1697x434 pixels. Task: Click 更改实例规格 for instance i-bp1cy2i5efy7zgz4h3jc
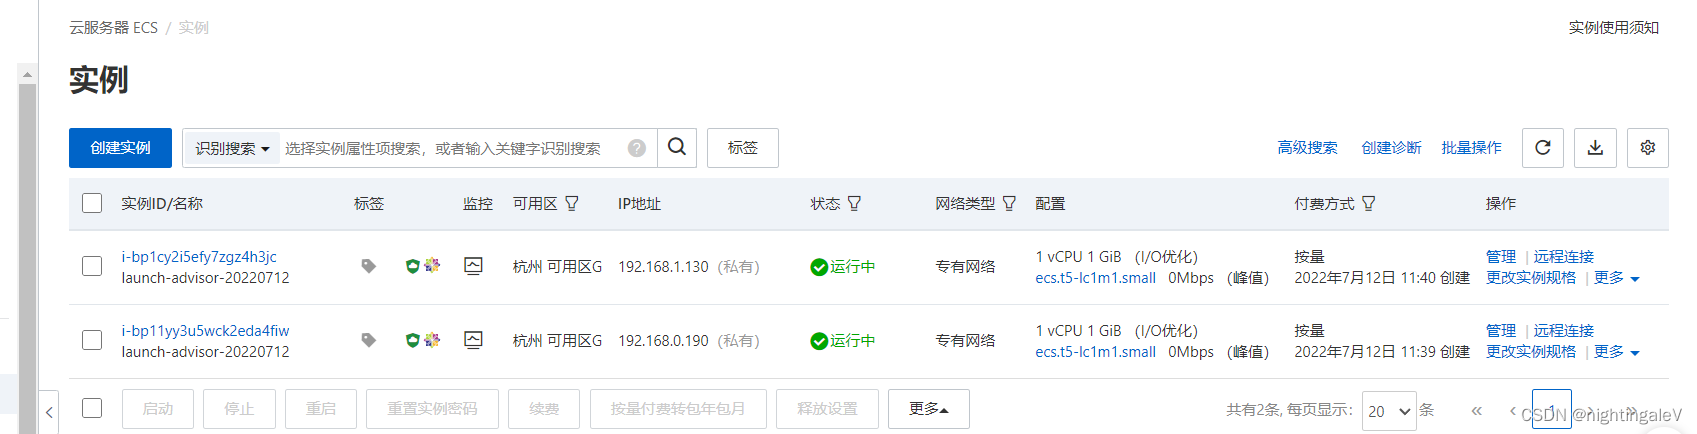(1531, 278)
